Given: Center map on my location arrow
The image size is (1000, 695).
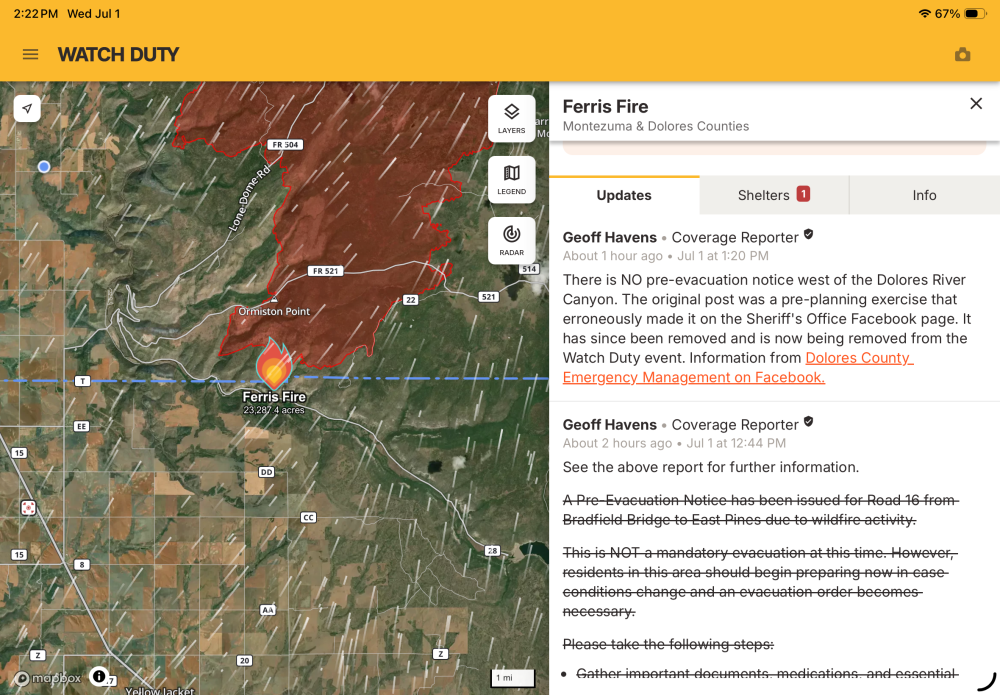Looking at the screenshot, I should point(27,108).
